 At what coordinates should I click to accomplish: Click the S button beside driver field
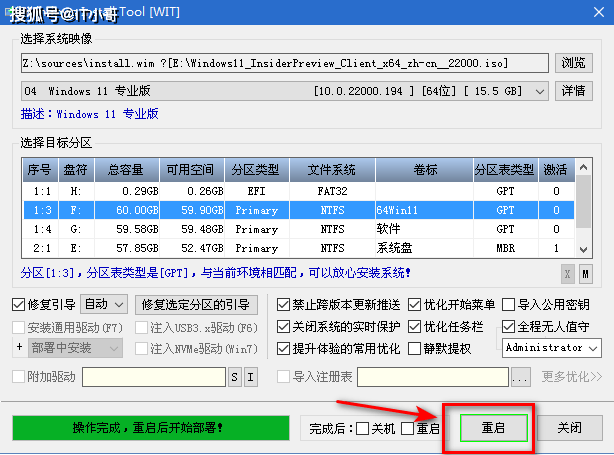235,377
